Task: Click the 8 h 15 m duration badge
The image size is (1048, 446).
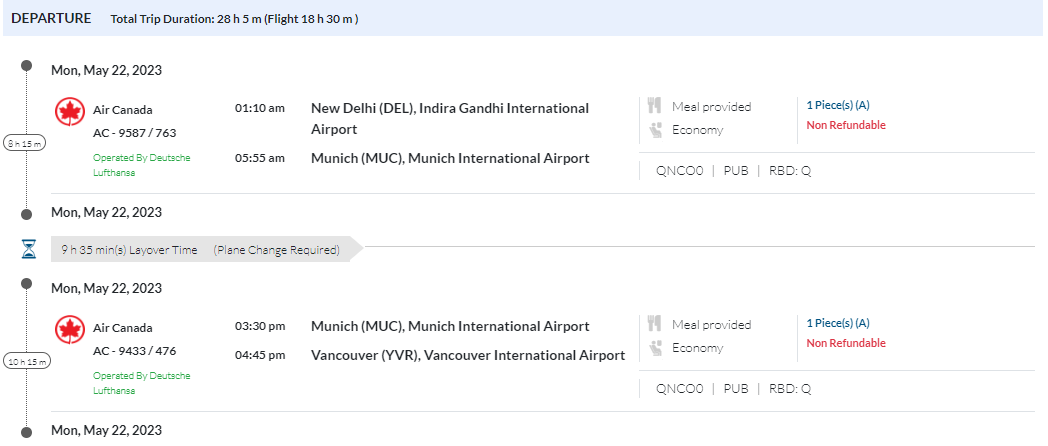Action: point(25,143)
